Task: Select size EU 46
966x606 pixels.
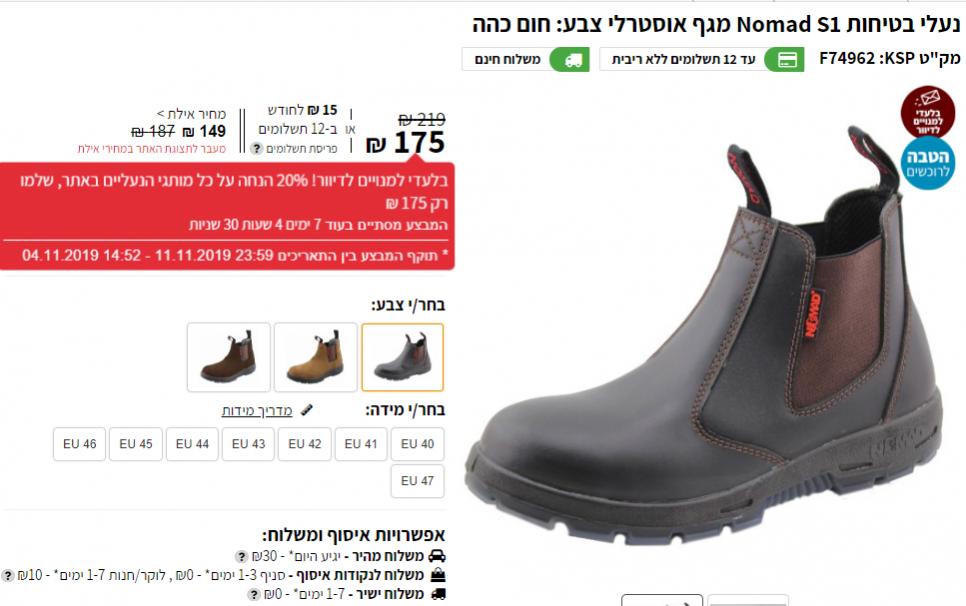Action: [x=79, y=444]
